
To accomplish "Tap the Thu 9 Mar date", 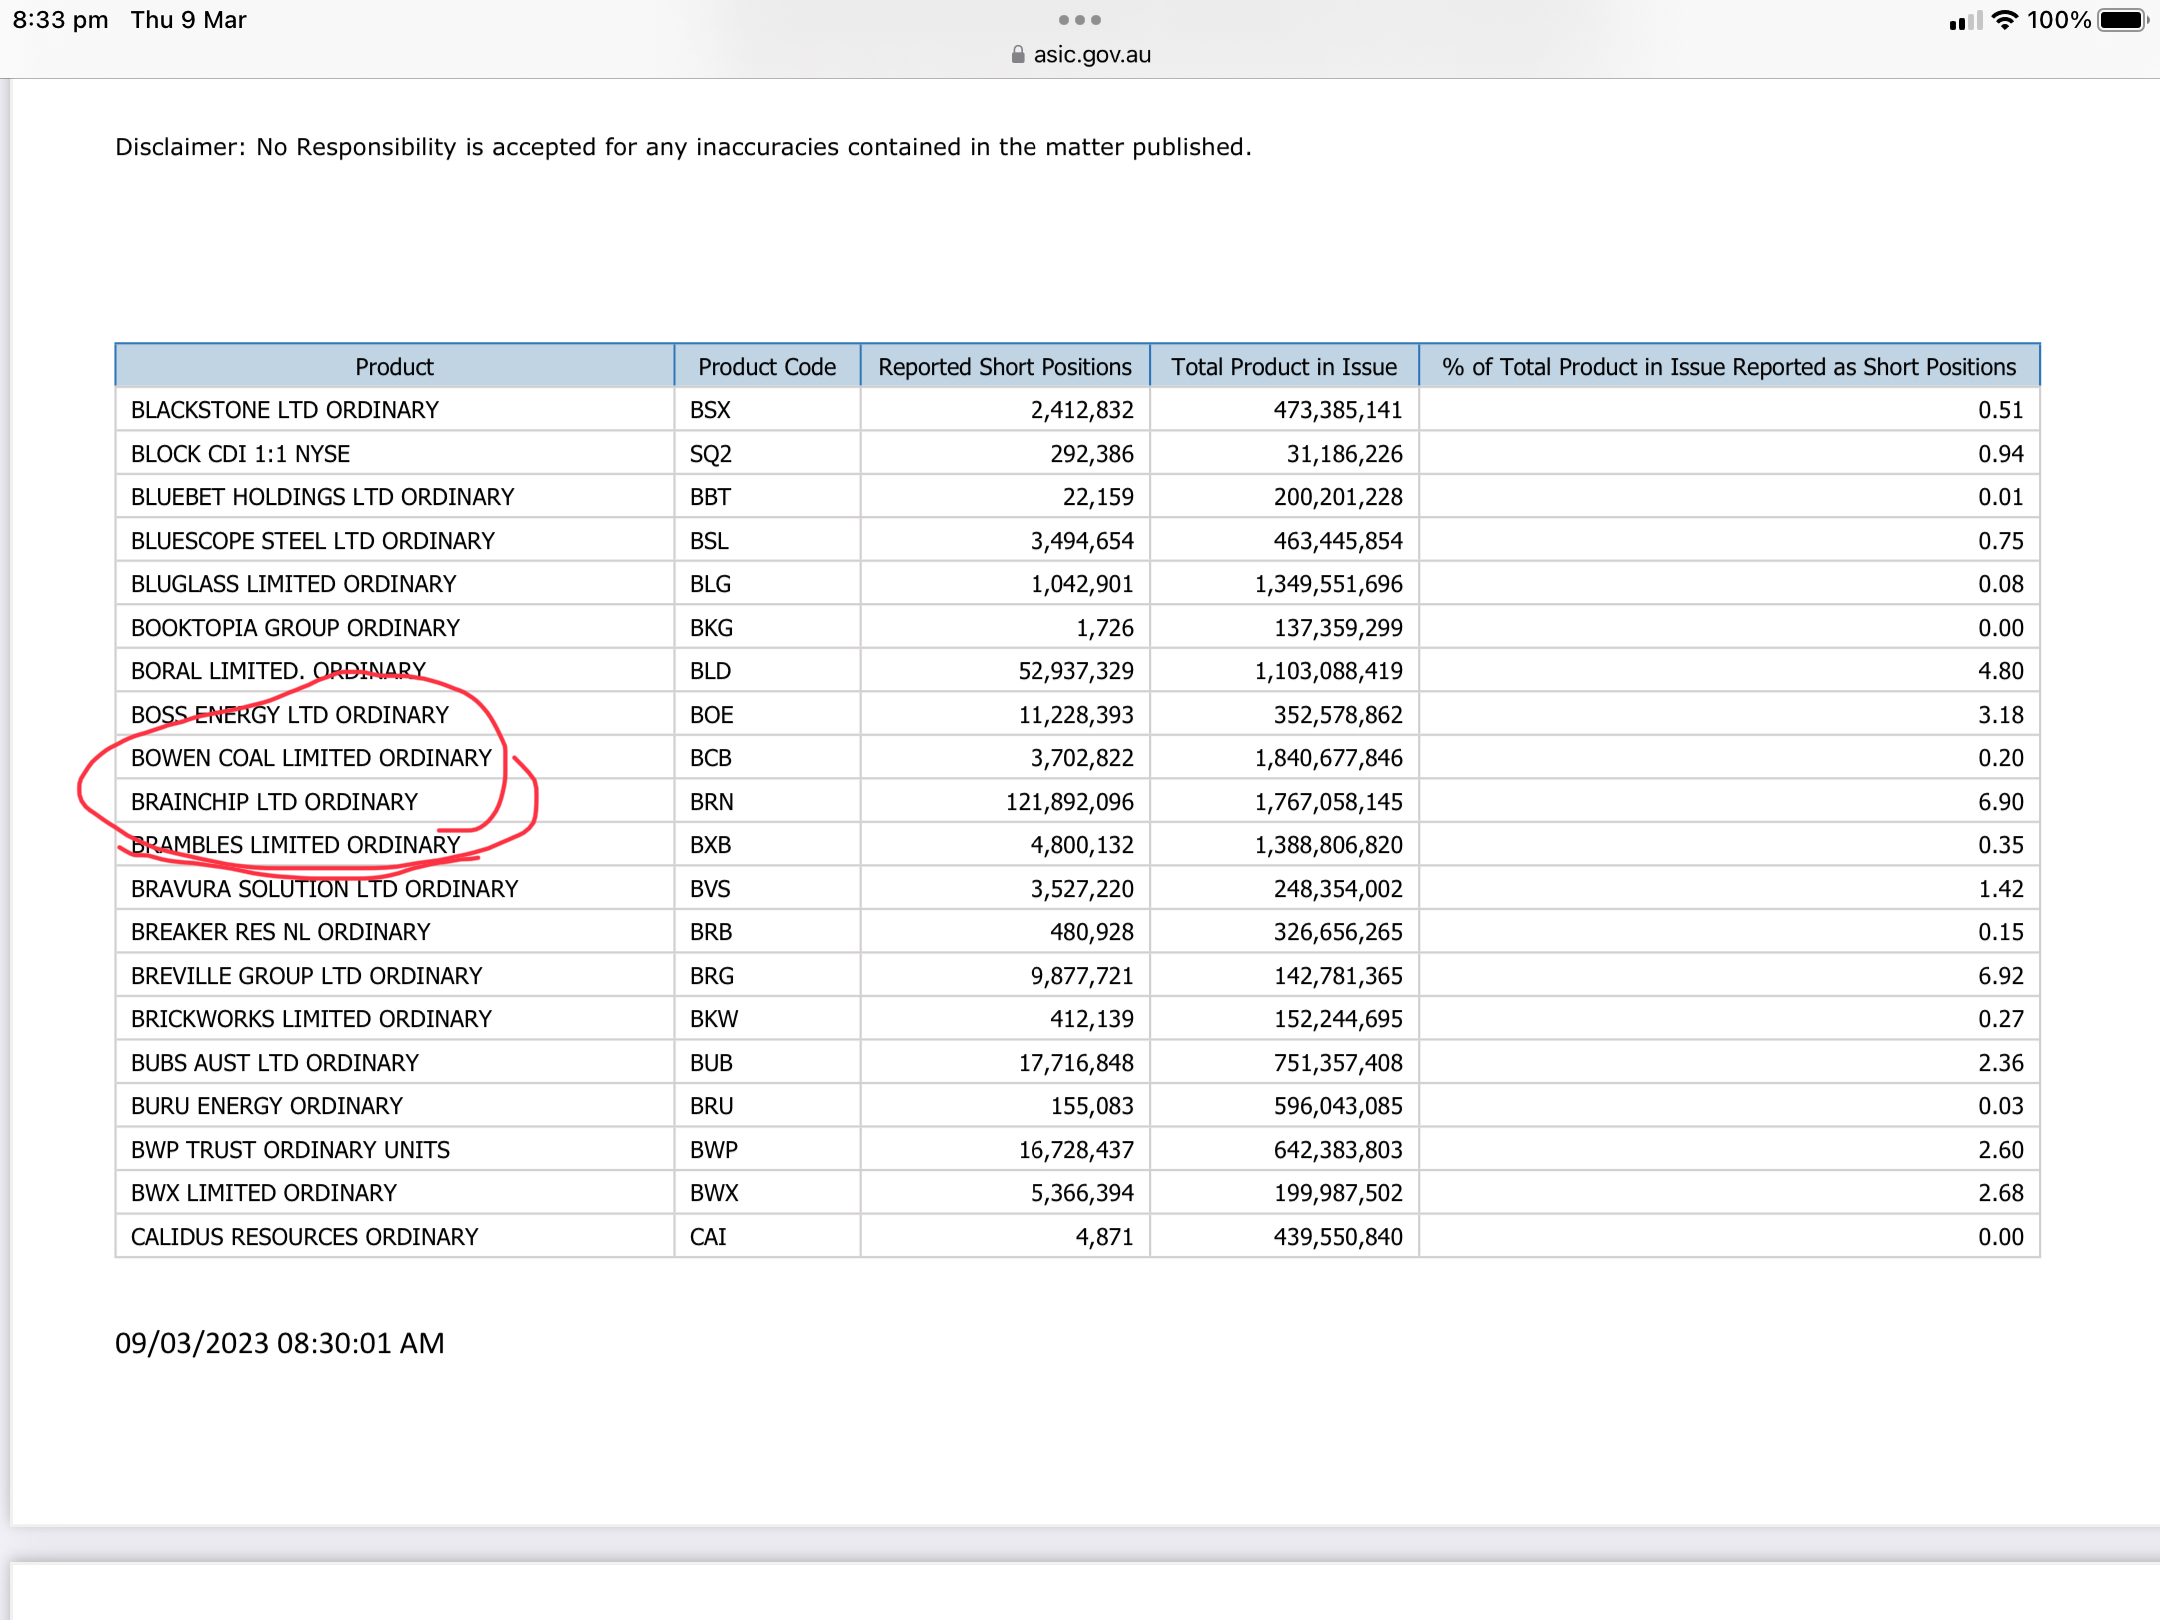I will [188, 20].
